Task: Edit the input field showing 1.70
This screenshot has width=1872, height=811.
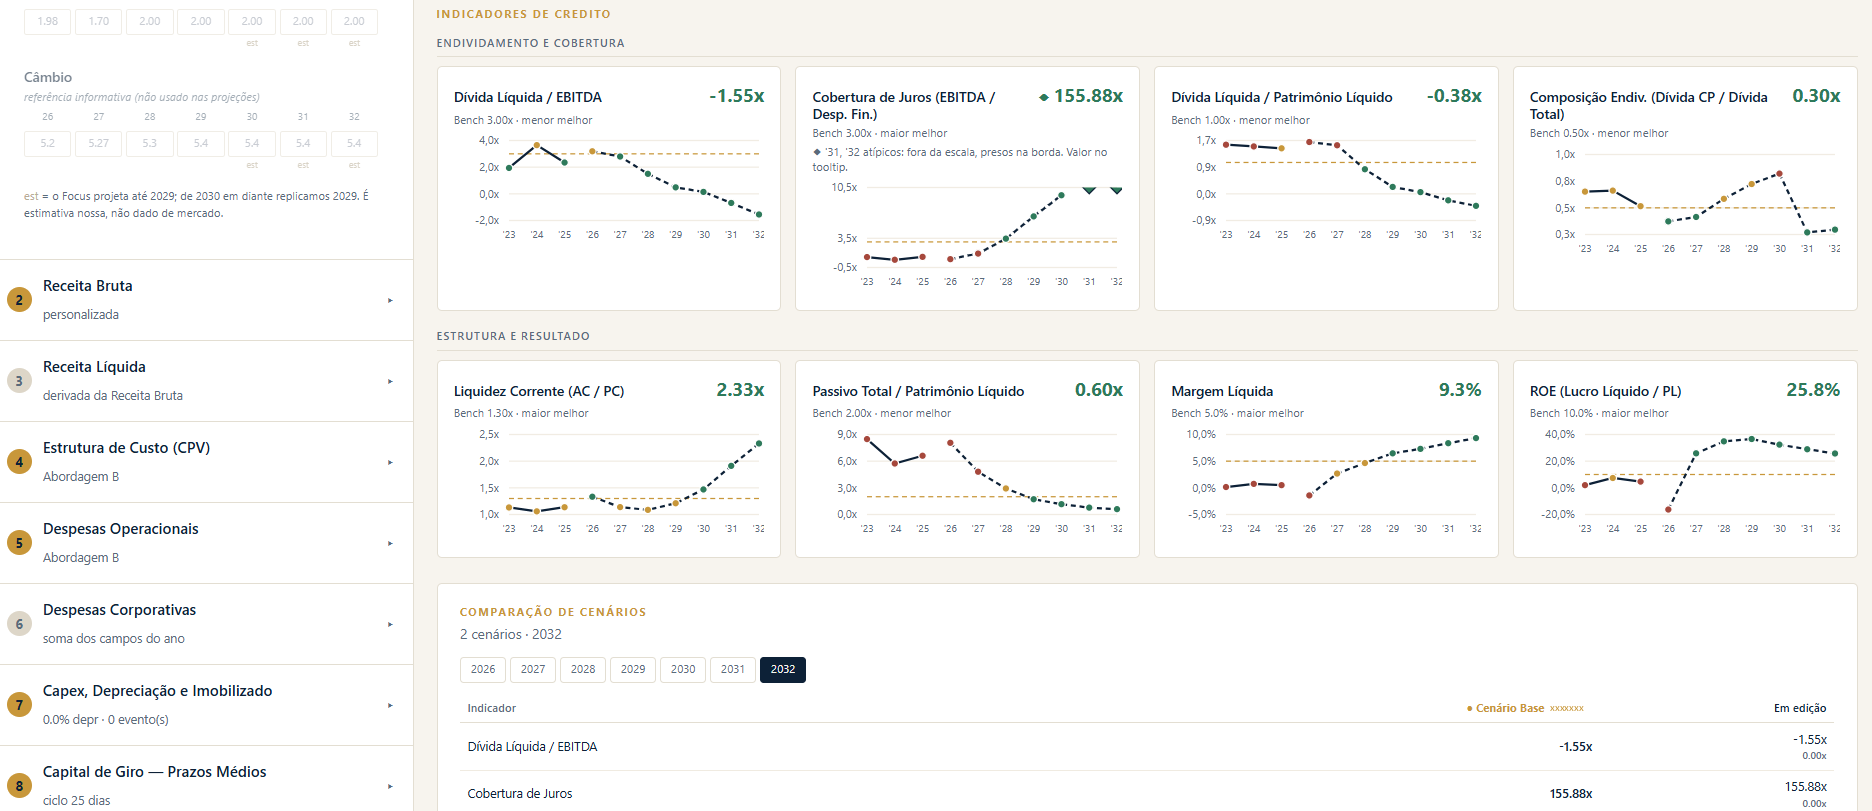Action: pos(99,21)
